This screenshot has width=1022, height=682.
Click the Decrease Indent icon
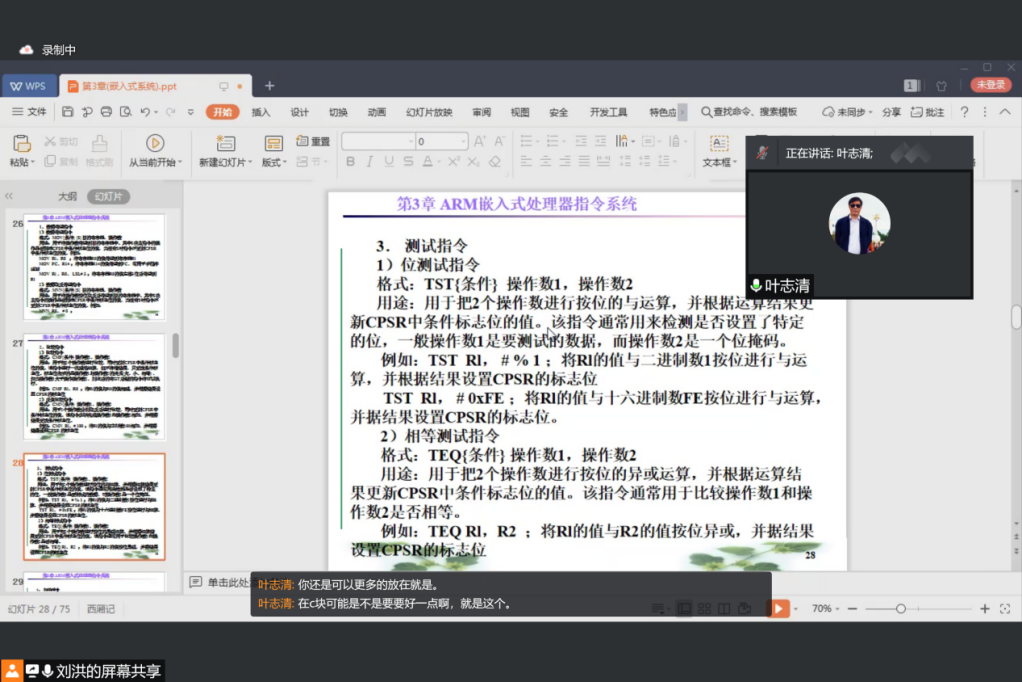pos(581,141)
